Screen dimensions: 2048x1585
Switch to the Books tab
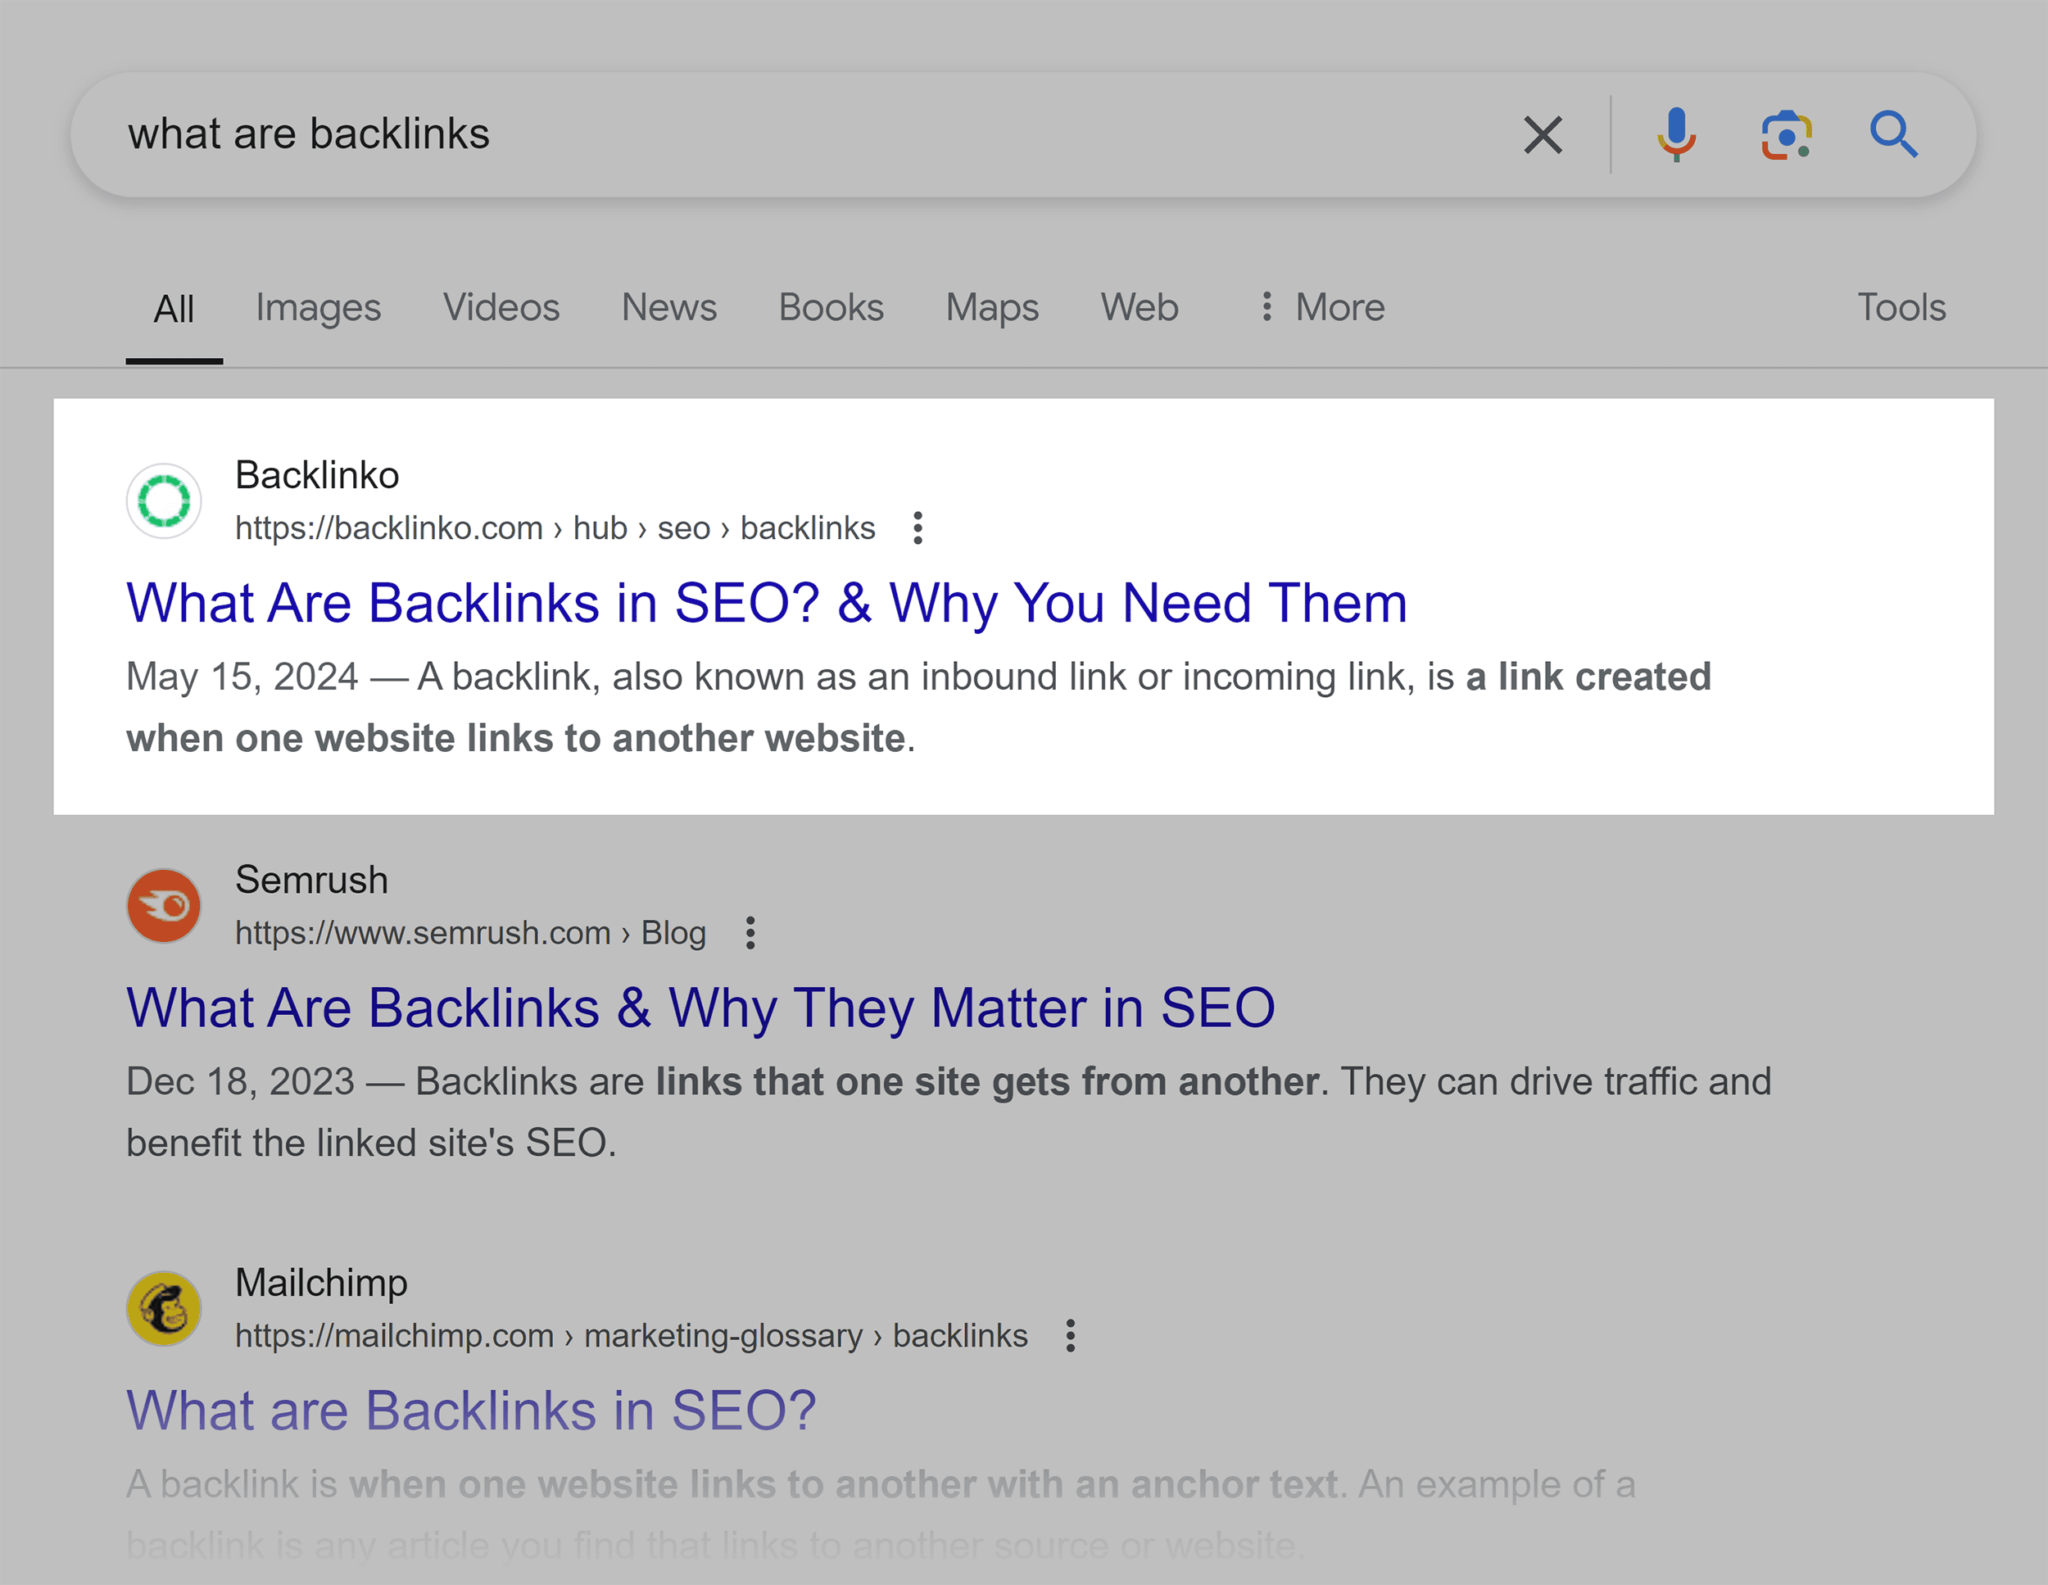tap(831, 308)
